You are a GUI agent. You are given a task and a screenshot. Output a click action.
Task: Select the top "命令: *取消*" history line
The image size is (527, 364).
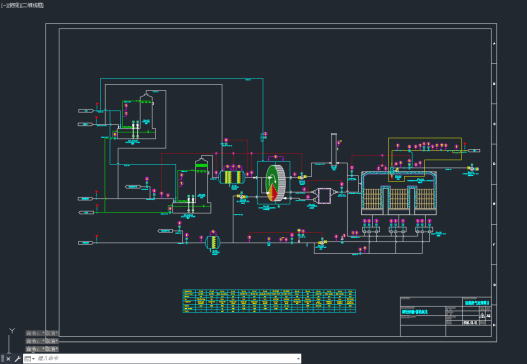42,333
